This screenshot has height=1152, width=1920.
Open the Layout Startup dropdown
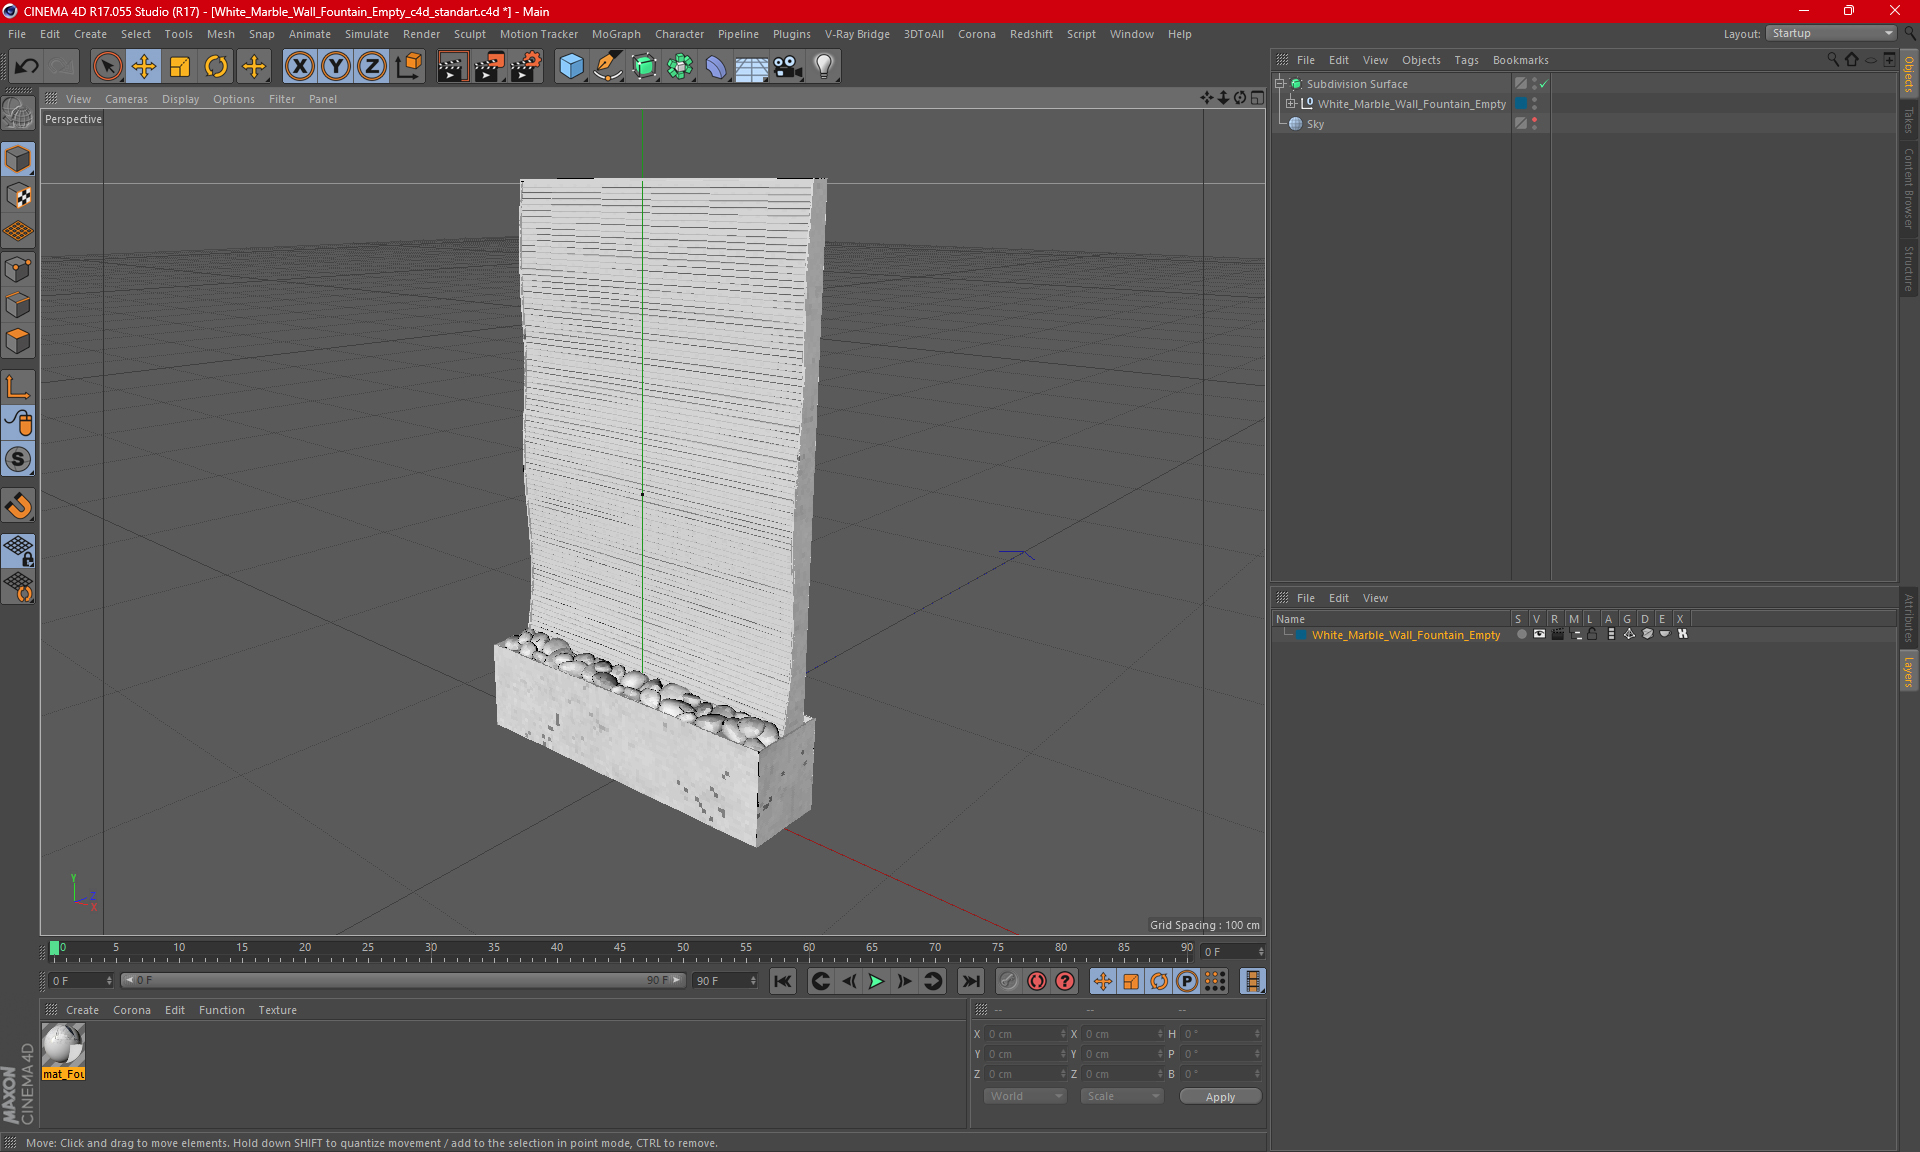pos(1831,33)
